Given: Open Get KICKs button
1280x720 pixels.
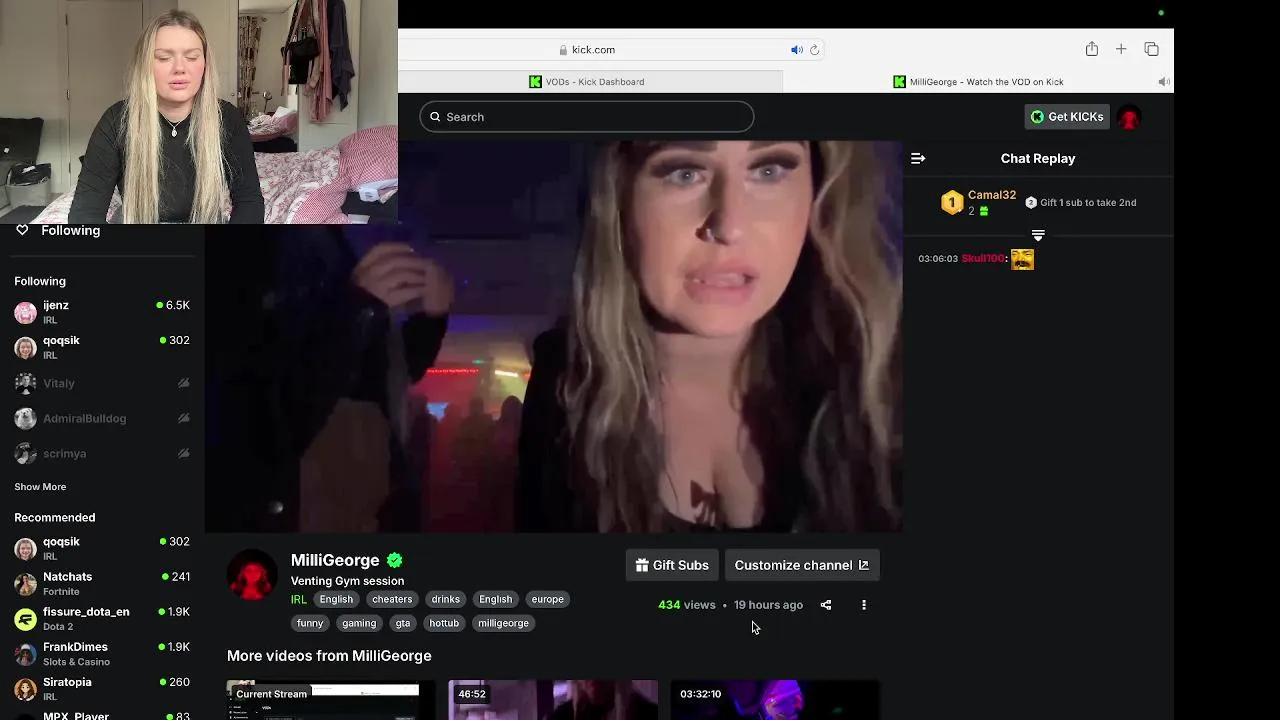Looking at the screenshot, I should click(1067, 117).
